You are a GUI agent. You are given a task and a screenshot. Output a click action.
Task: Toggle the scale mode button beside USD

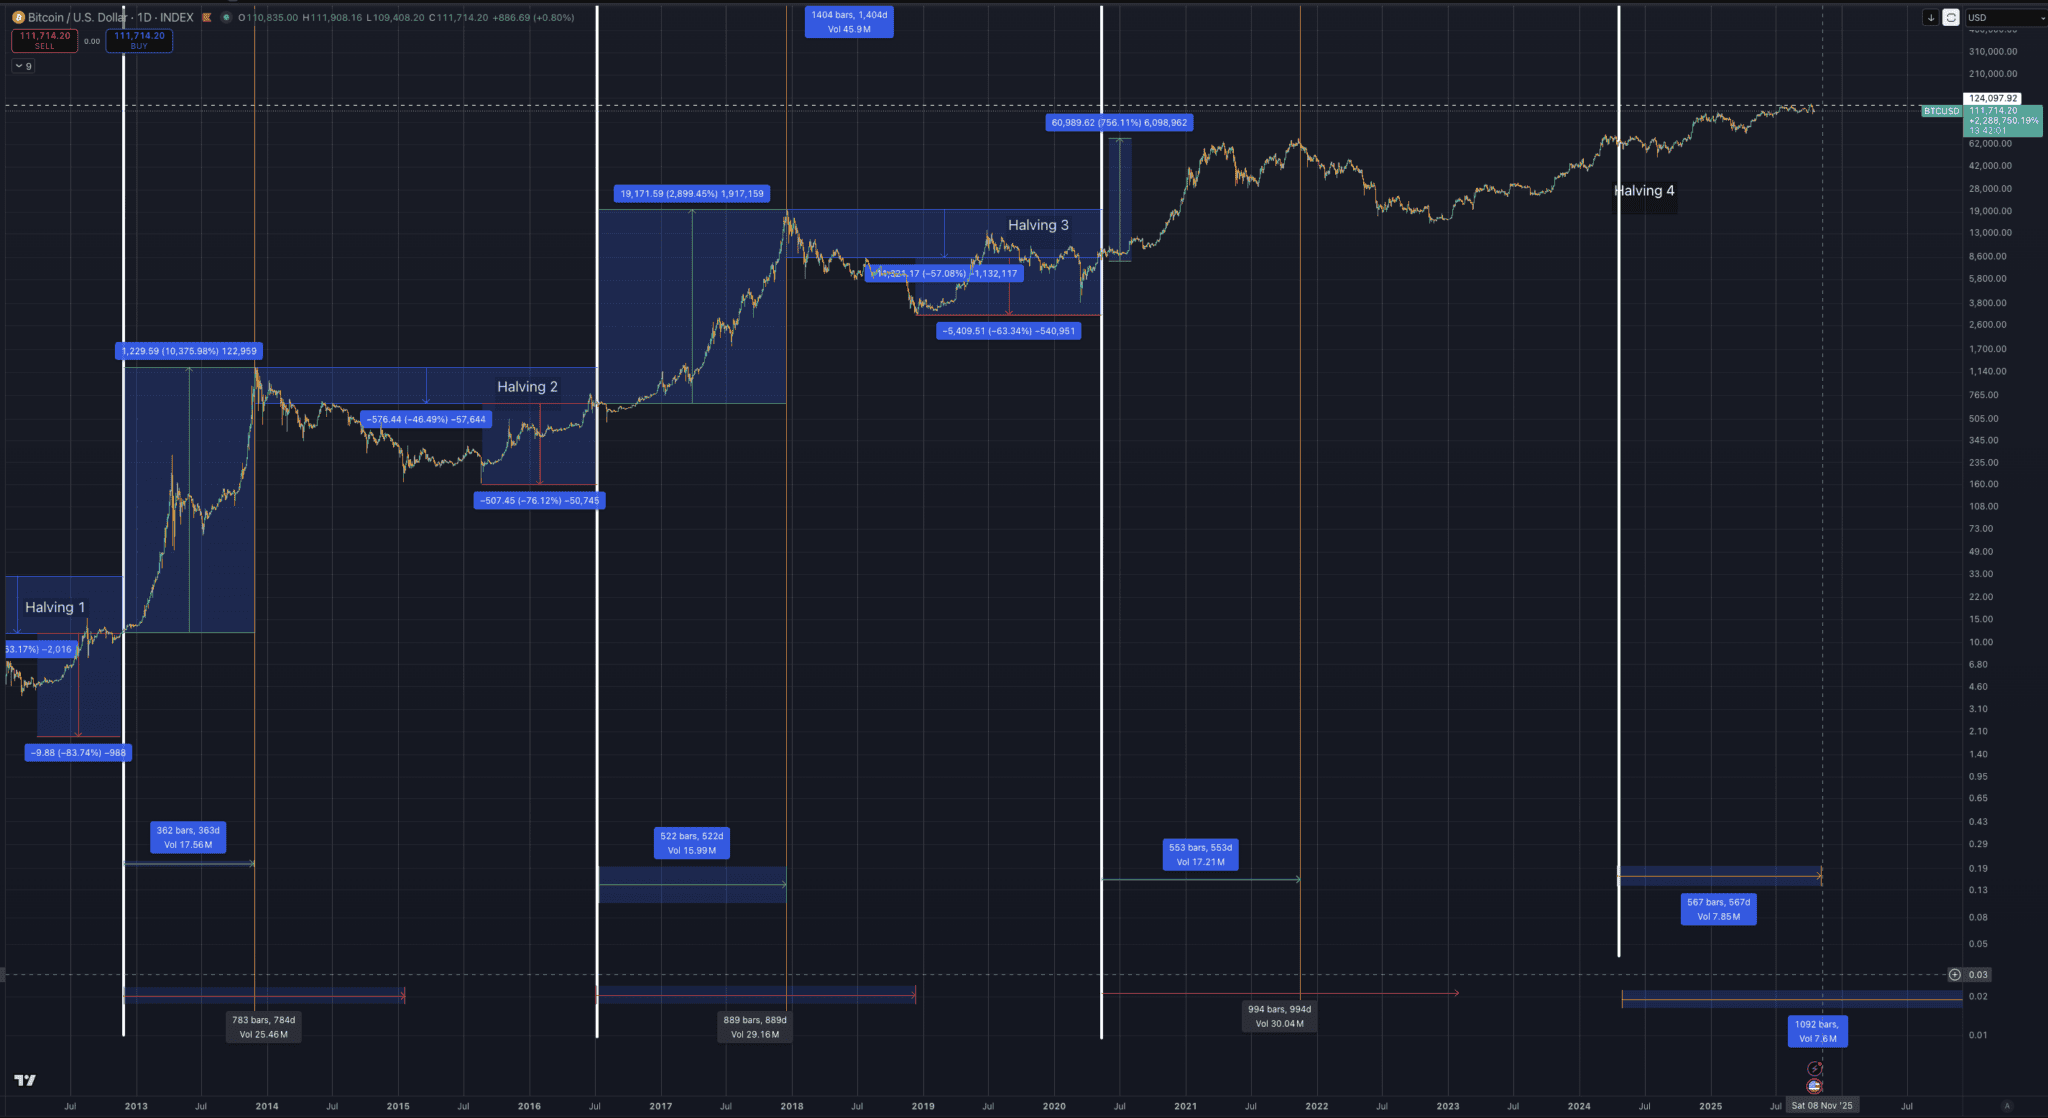pyautogui.click(x=1951, y=17)
